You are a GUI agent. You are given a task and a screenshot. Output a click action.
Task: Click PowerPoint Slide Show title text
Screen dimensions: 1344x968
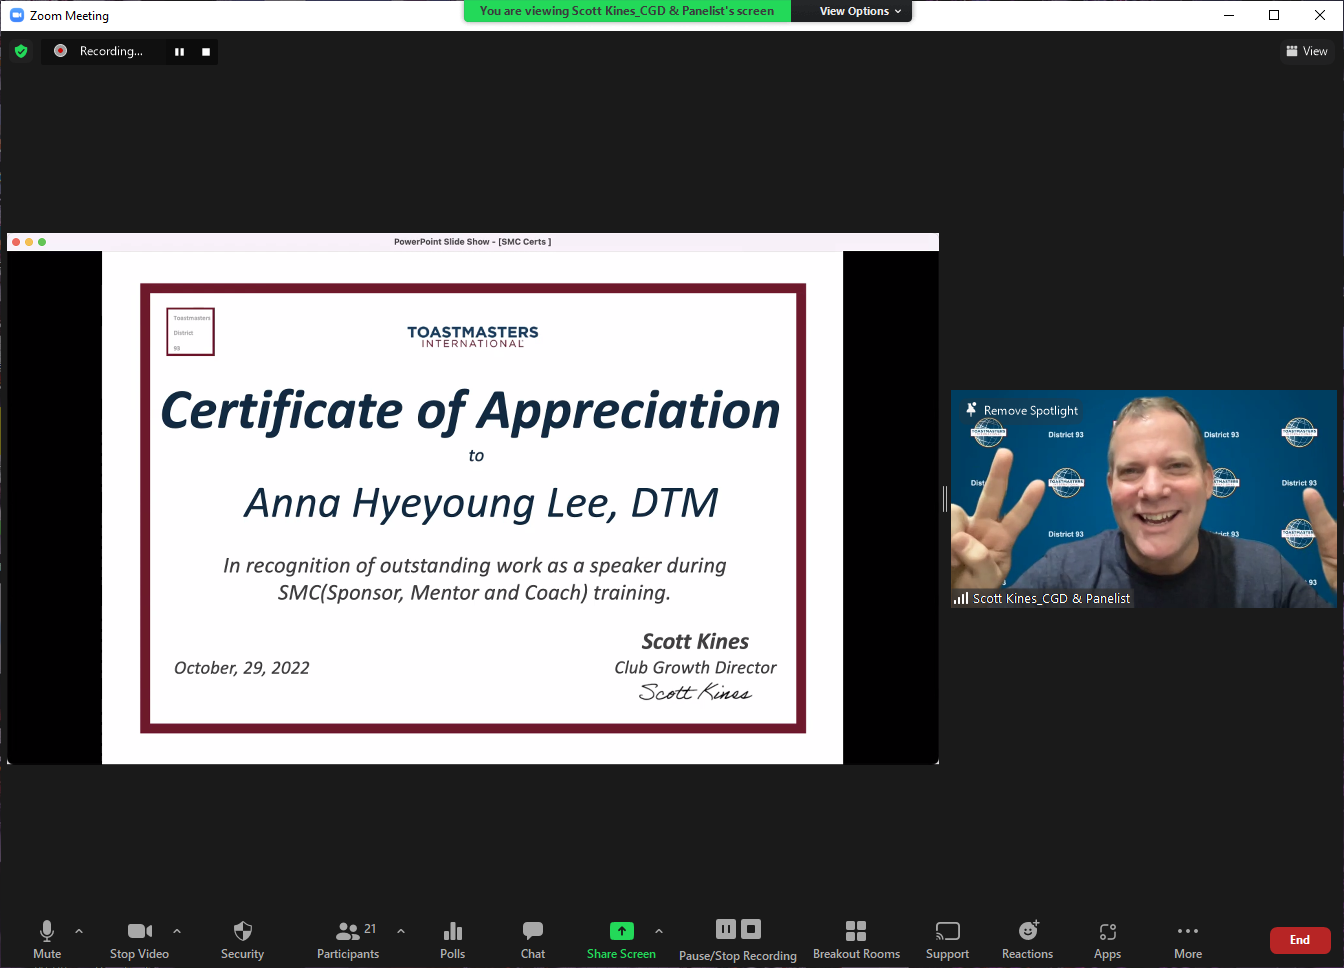(x=473, y=242)
